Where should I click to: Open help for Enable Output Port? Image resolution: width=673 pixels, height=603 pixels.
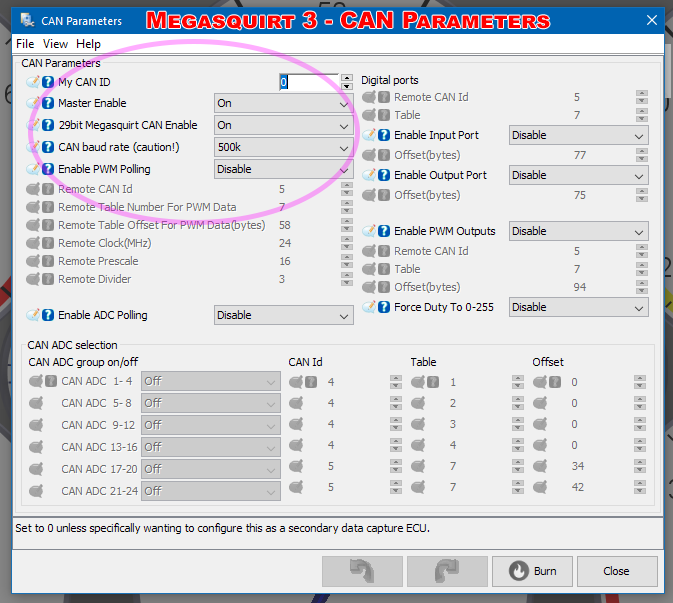click(x=384, y=175)
